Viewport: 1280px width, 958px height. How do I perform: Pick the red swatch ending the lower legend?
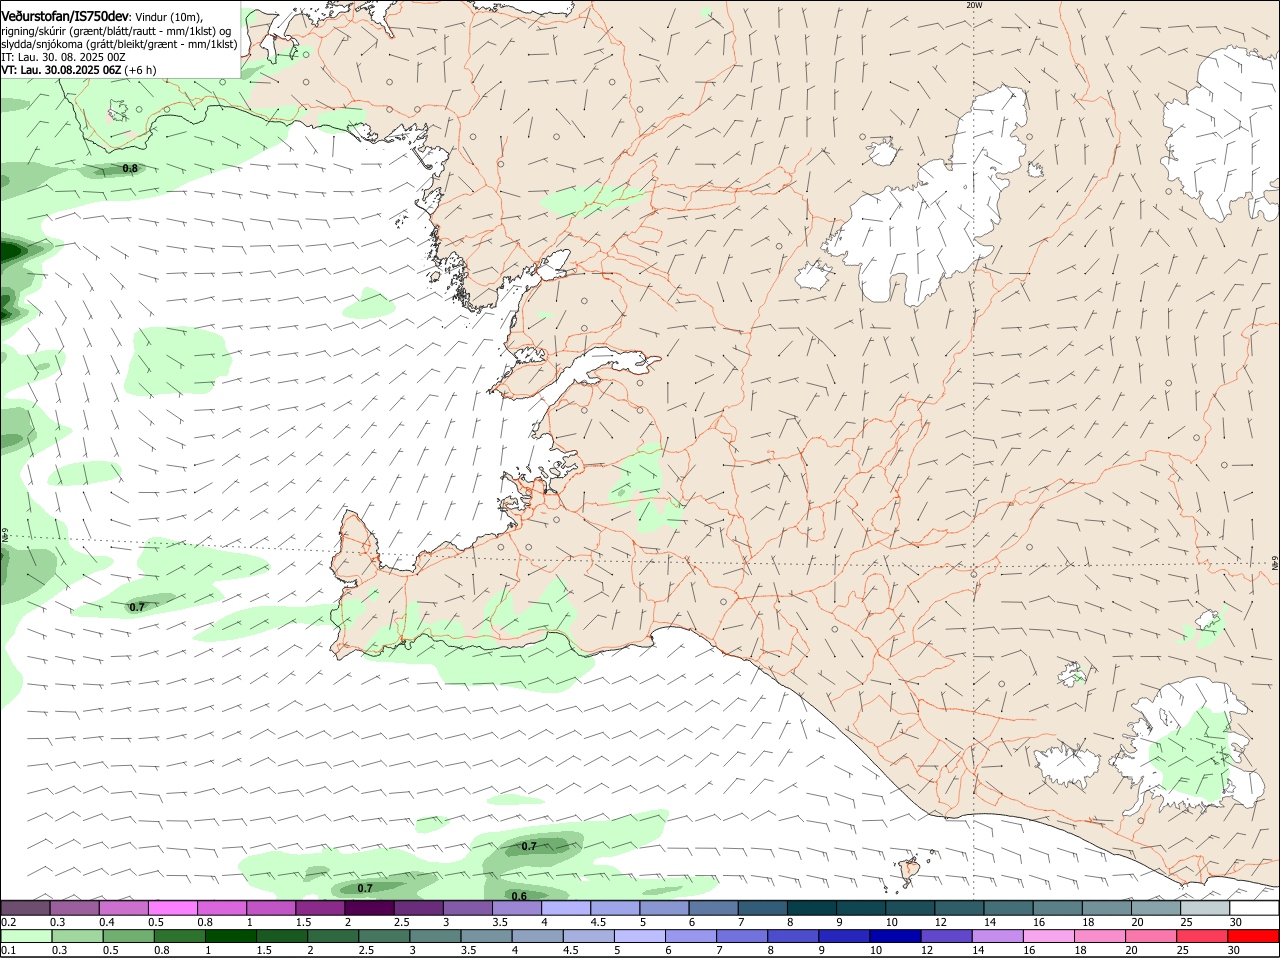tap(1254, 936)
